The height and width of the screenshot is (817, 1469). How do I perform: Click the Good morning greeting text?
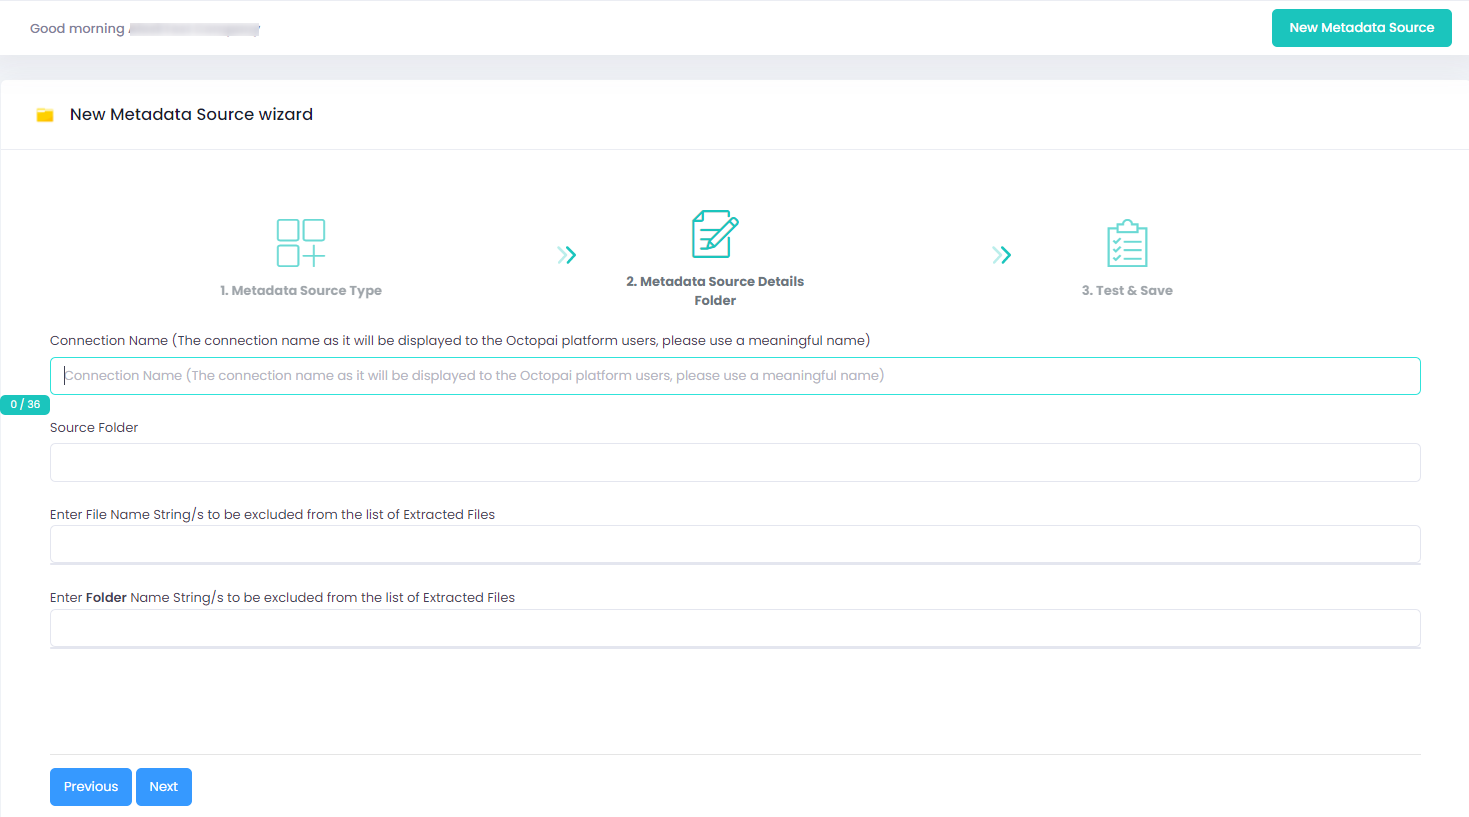[x=77, y=29]
